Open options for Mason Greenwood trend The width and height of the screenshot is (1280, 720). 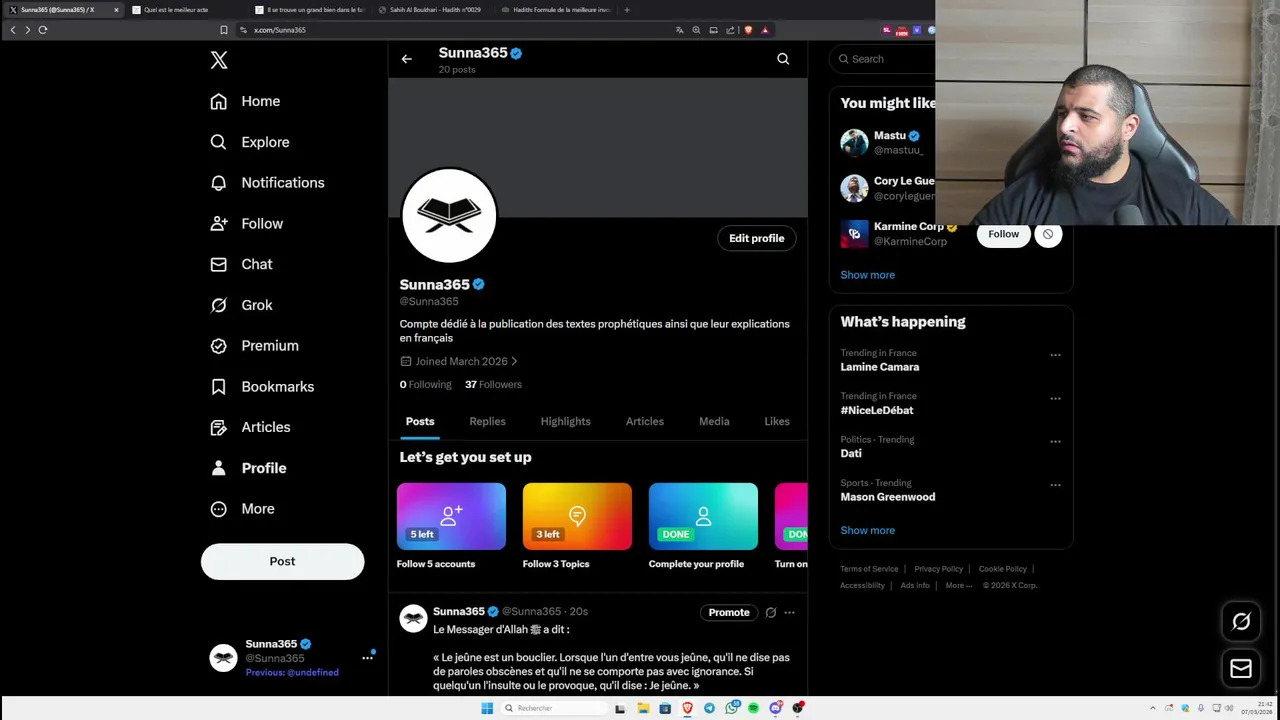1055,485
